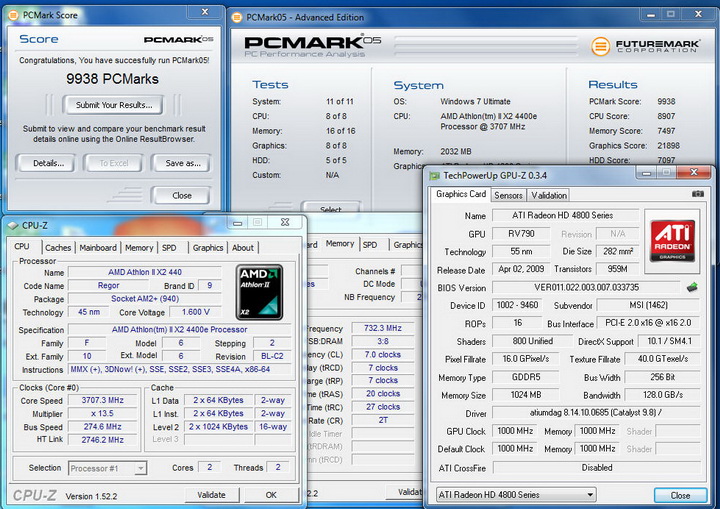Click the Validate button in front CPU-Z window
The image size is (720, 509).
[x=211, y=495]
